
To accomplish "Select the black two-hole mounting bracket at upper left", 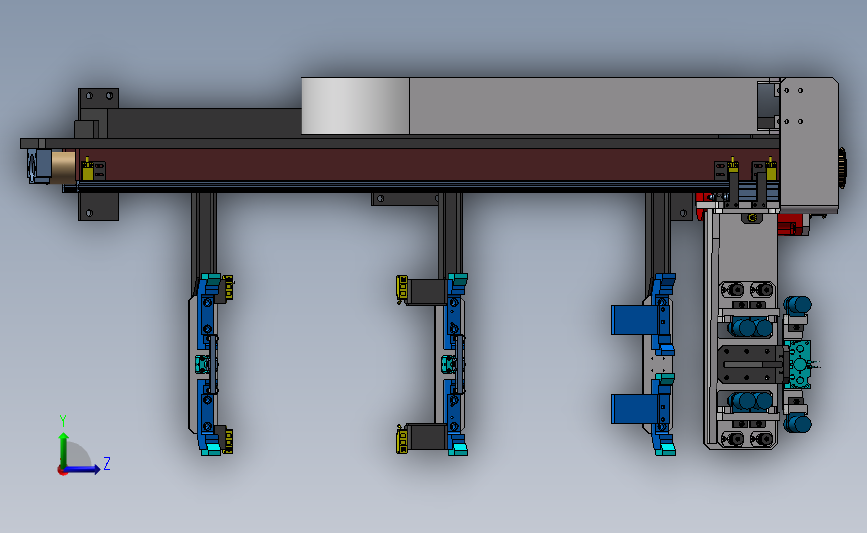I will [98, 98].
